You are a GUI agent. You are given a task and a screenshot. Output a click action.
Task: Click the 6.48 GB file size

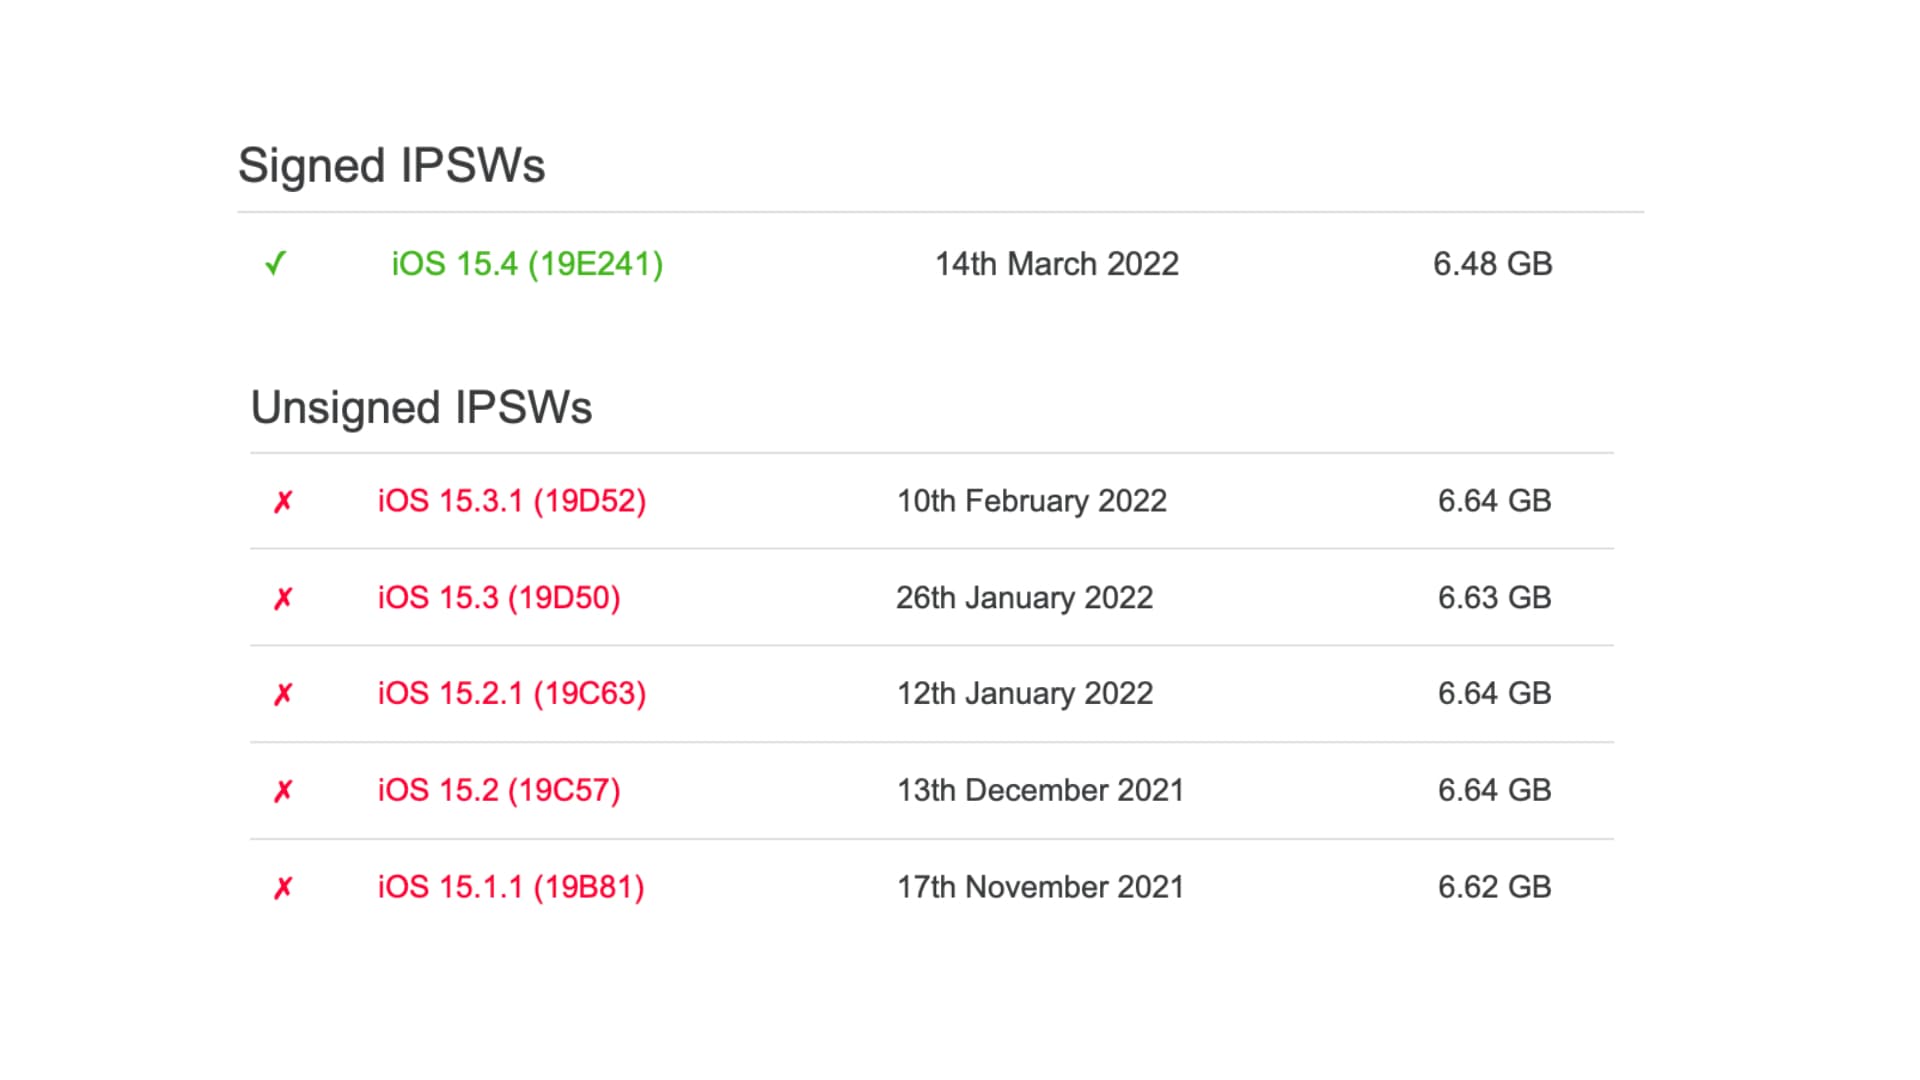[x=1492, y=264]
